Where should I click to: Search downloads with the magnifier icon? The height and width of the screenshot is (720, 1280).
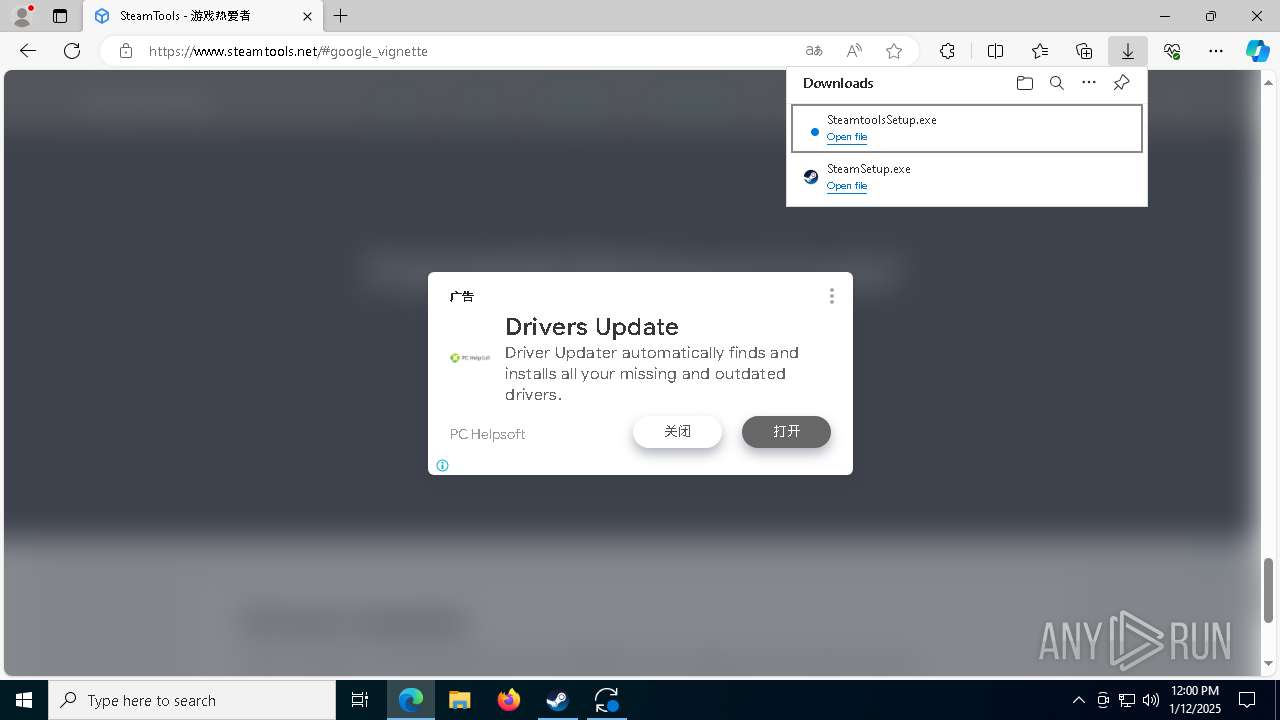(1056, 83)
